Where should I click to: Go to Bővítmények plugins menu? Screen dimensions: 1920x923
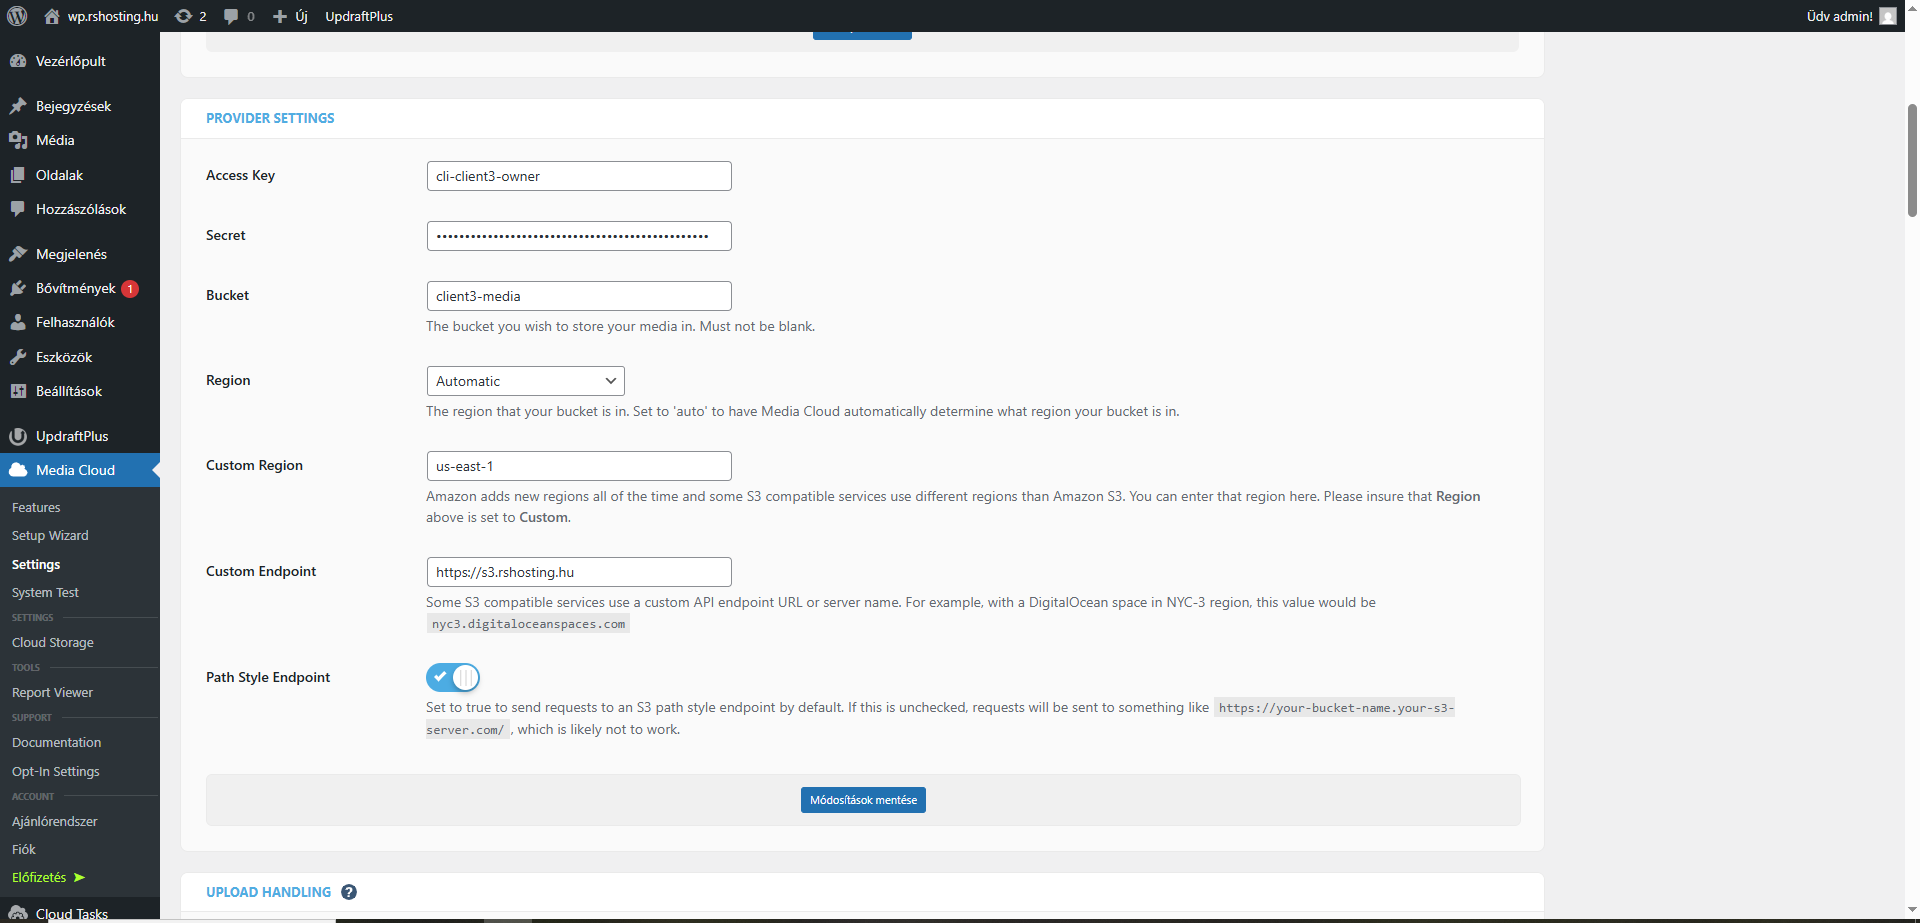coord(75,288)
